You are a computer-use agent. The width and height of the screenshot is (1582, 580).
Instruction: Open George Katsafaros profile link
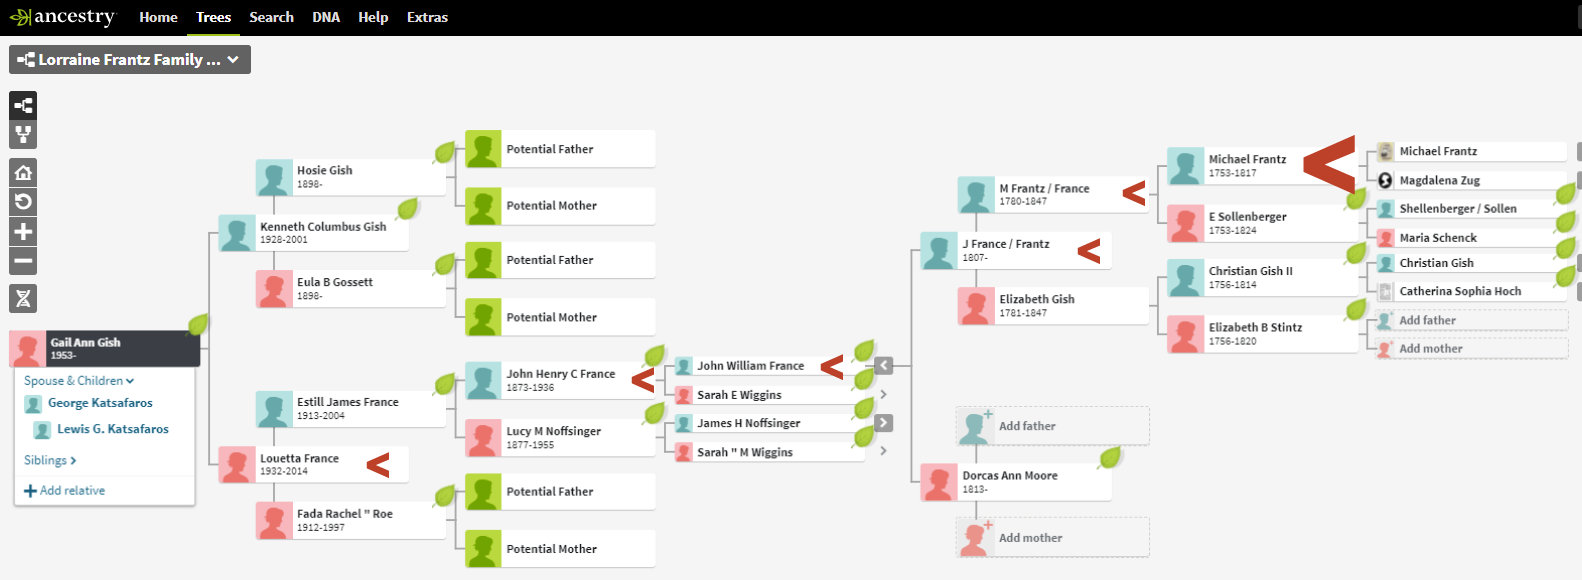[100, 403]
